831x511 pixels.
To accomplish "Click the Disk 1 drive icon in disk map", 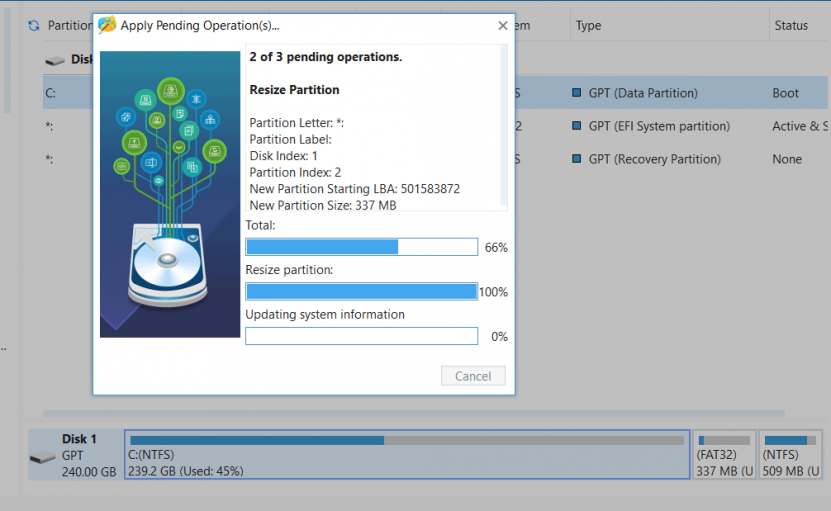I will (x=43, y=457).
